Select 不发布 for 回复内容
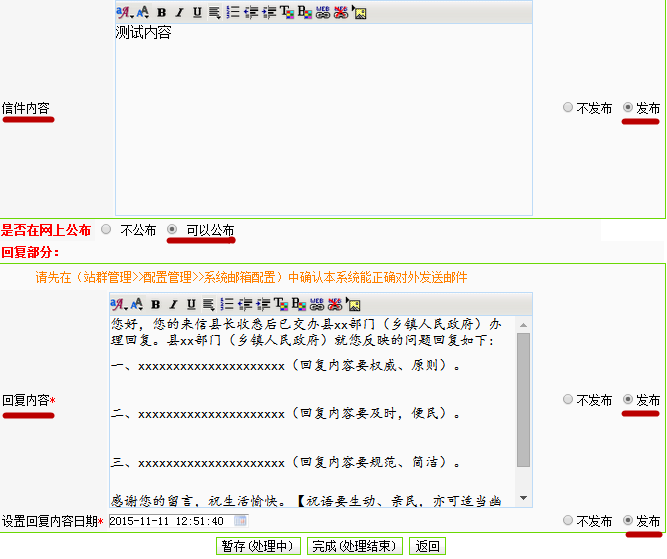Image resolution: width=667 pixels, height=559 pixels. tap(568, 400)
